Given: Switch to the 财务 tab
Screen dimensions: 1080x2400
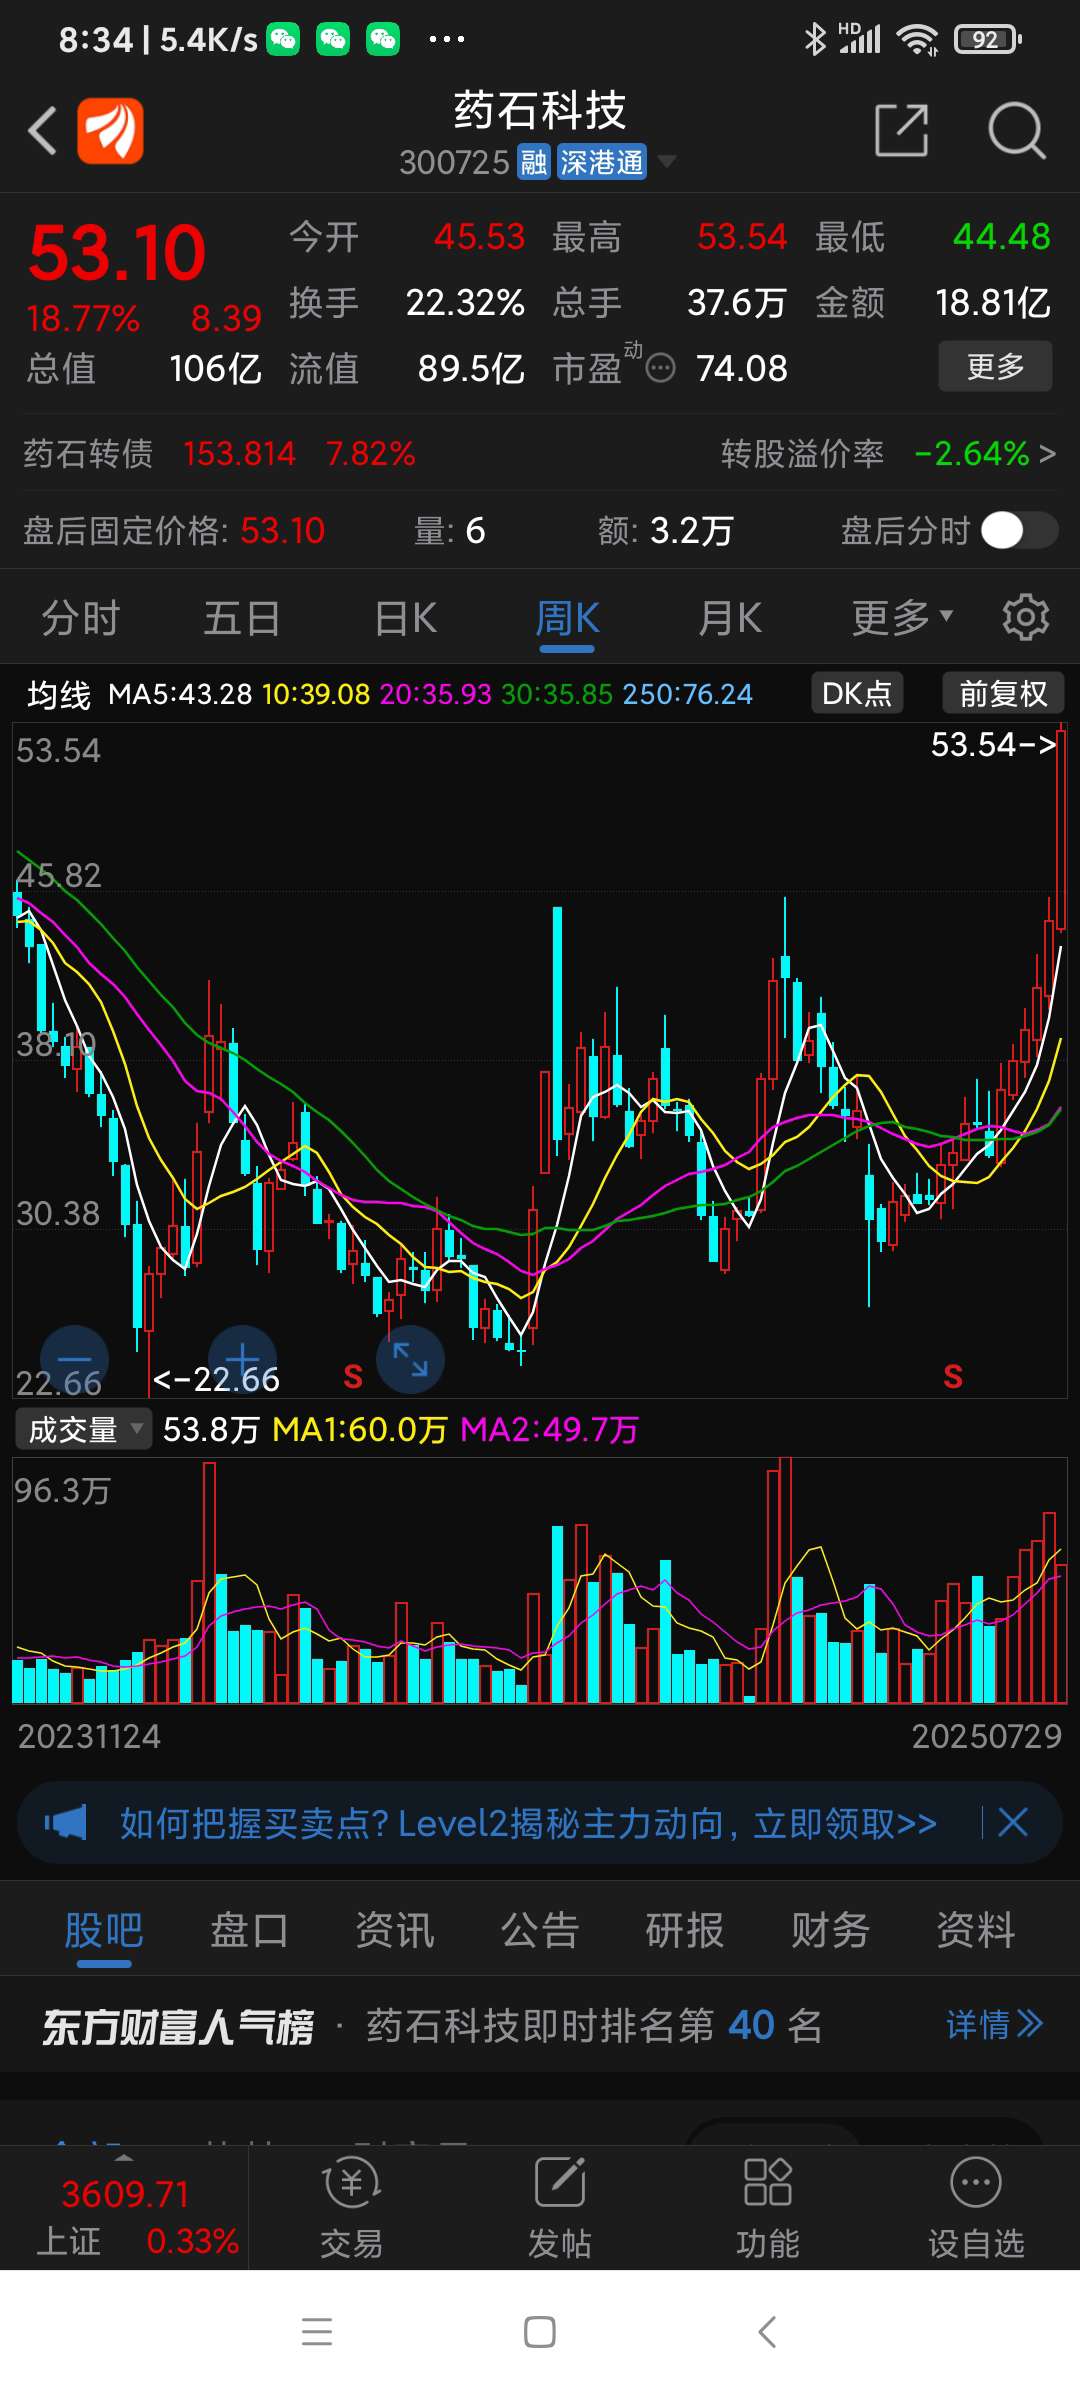Looking at the screenshot, I should [830, 1930].
